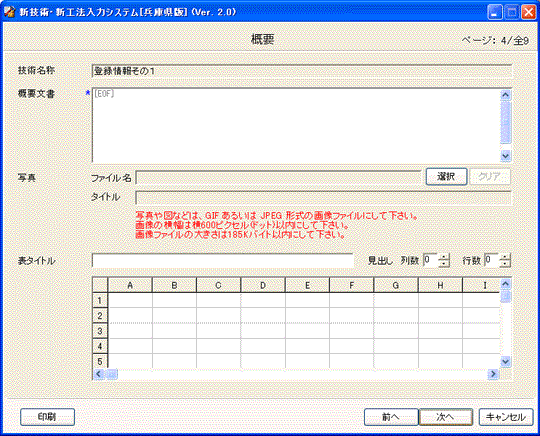
Task: Close the window with the red X
Action: pos(529,12)
